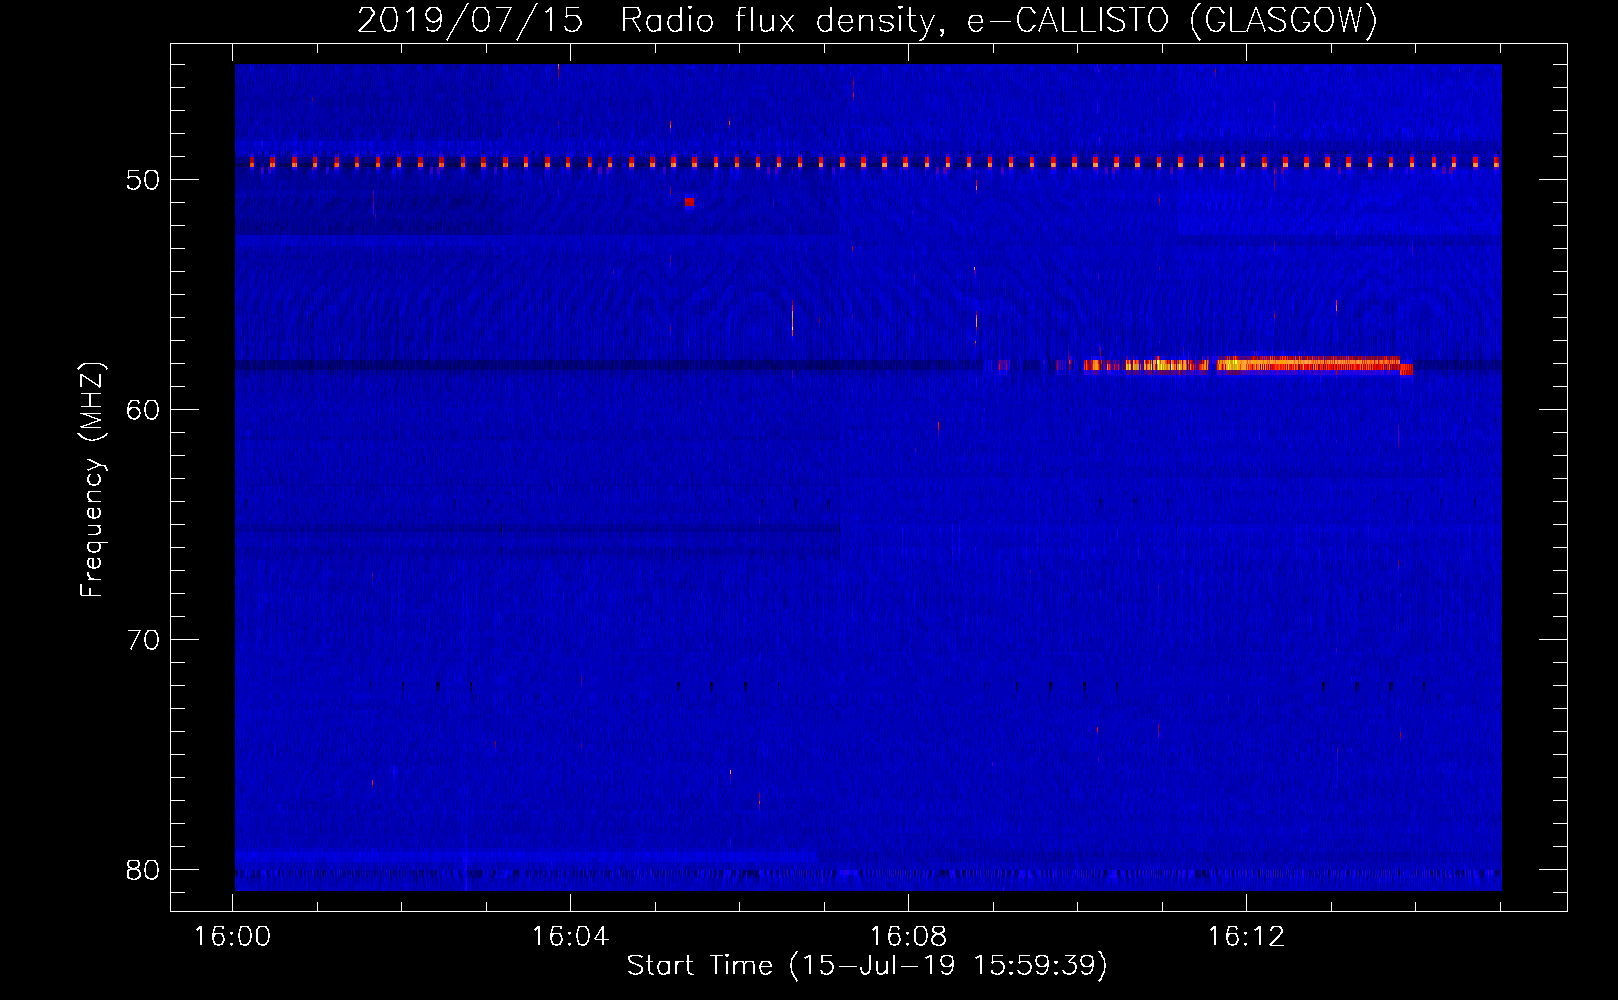Click the 80 MHz frequency tick label

click(x=143, y=870)
